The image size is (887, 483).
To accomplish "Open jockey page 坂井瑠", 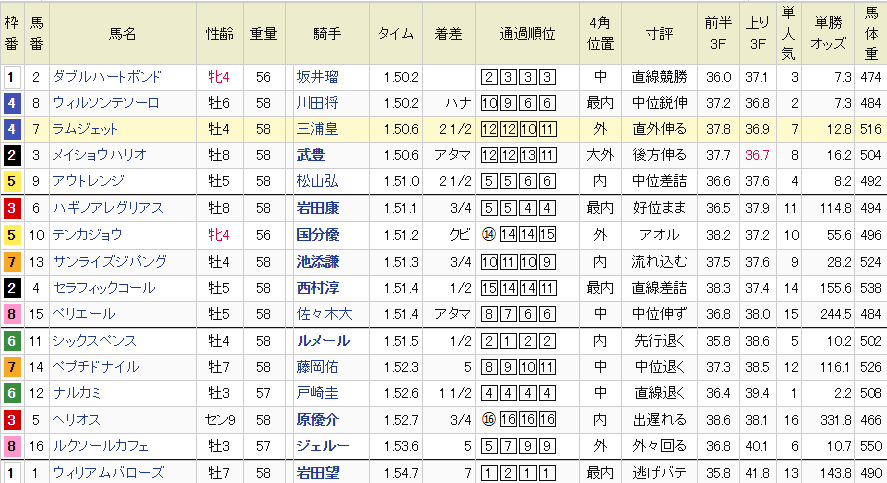I will (318, 77).
